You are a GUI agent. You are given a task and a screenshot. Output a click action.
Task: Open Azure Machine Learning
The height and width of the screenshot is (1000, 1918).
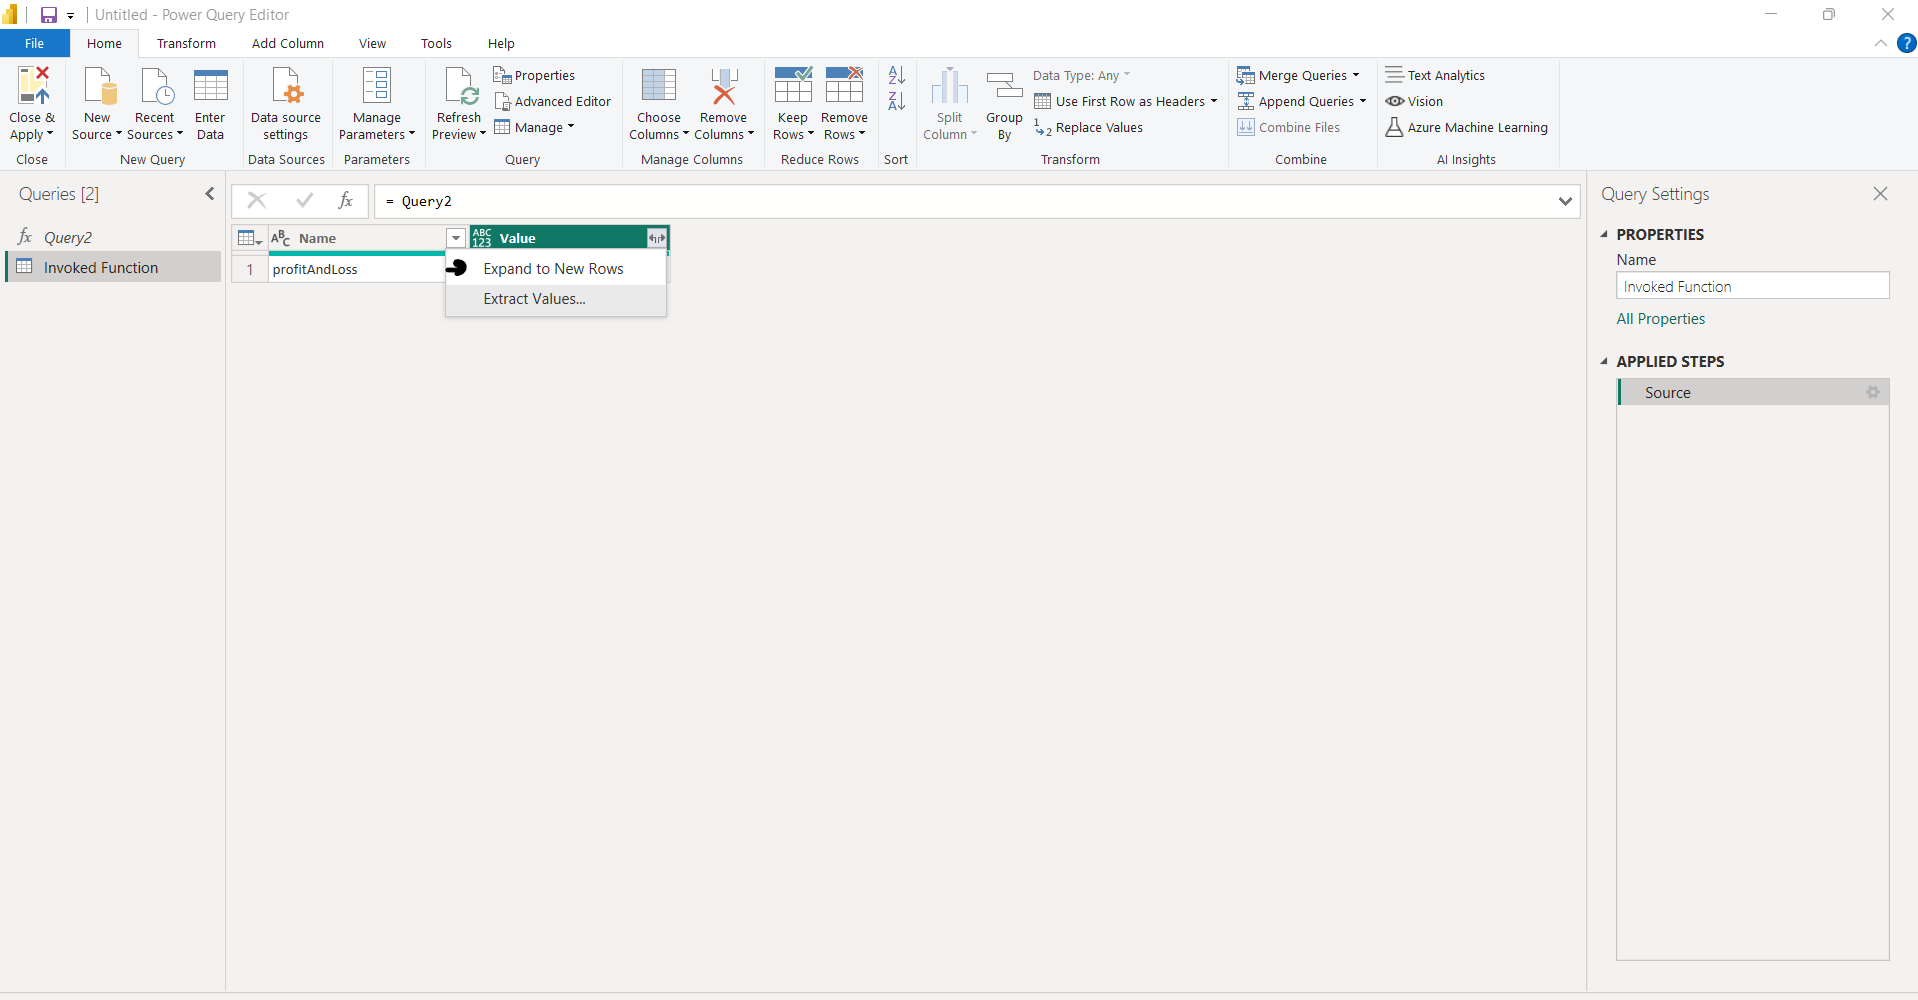pyautogui.click(x=1466, y=127)
